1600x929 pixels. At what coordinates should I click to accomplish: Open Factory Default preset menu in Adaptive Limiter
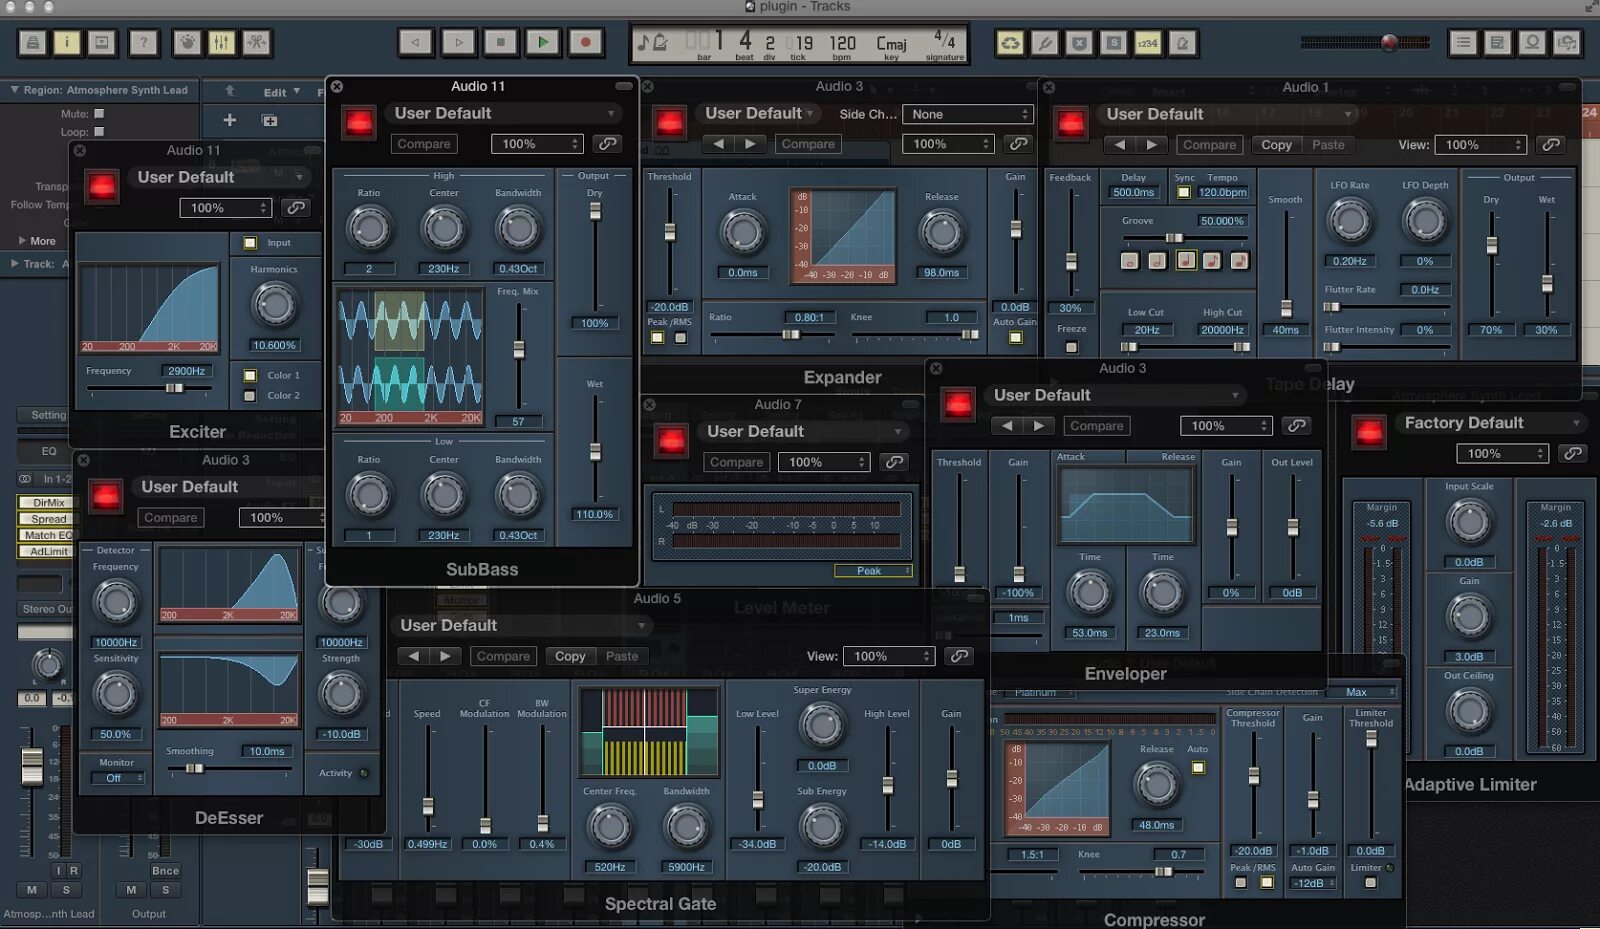click(1491, 423)
